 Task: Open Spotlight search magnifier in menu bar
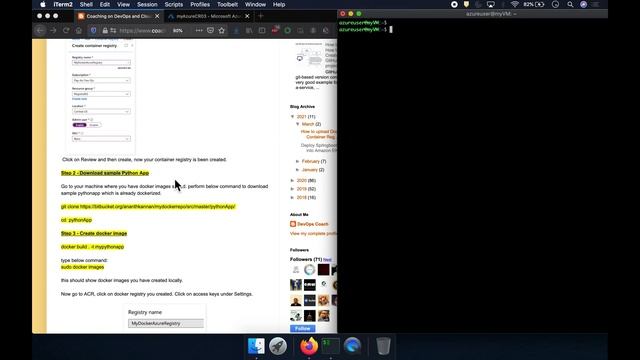tap(570, 4)
